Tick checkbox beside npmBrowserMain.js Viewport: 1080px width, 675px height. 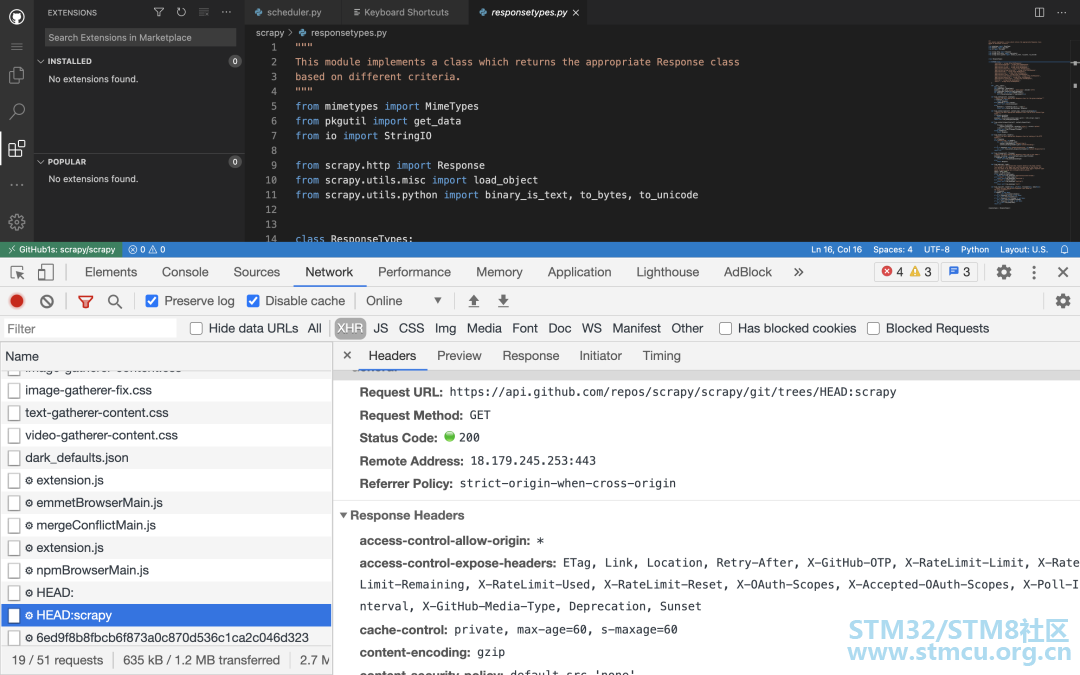coord(14,570)
